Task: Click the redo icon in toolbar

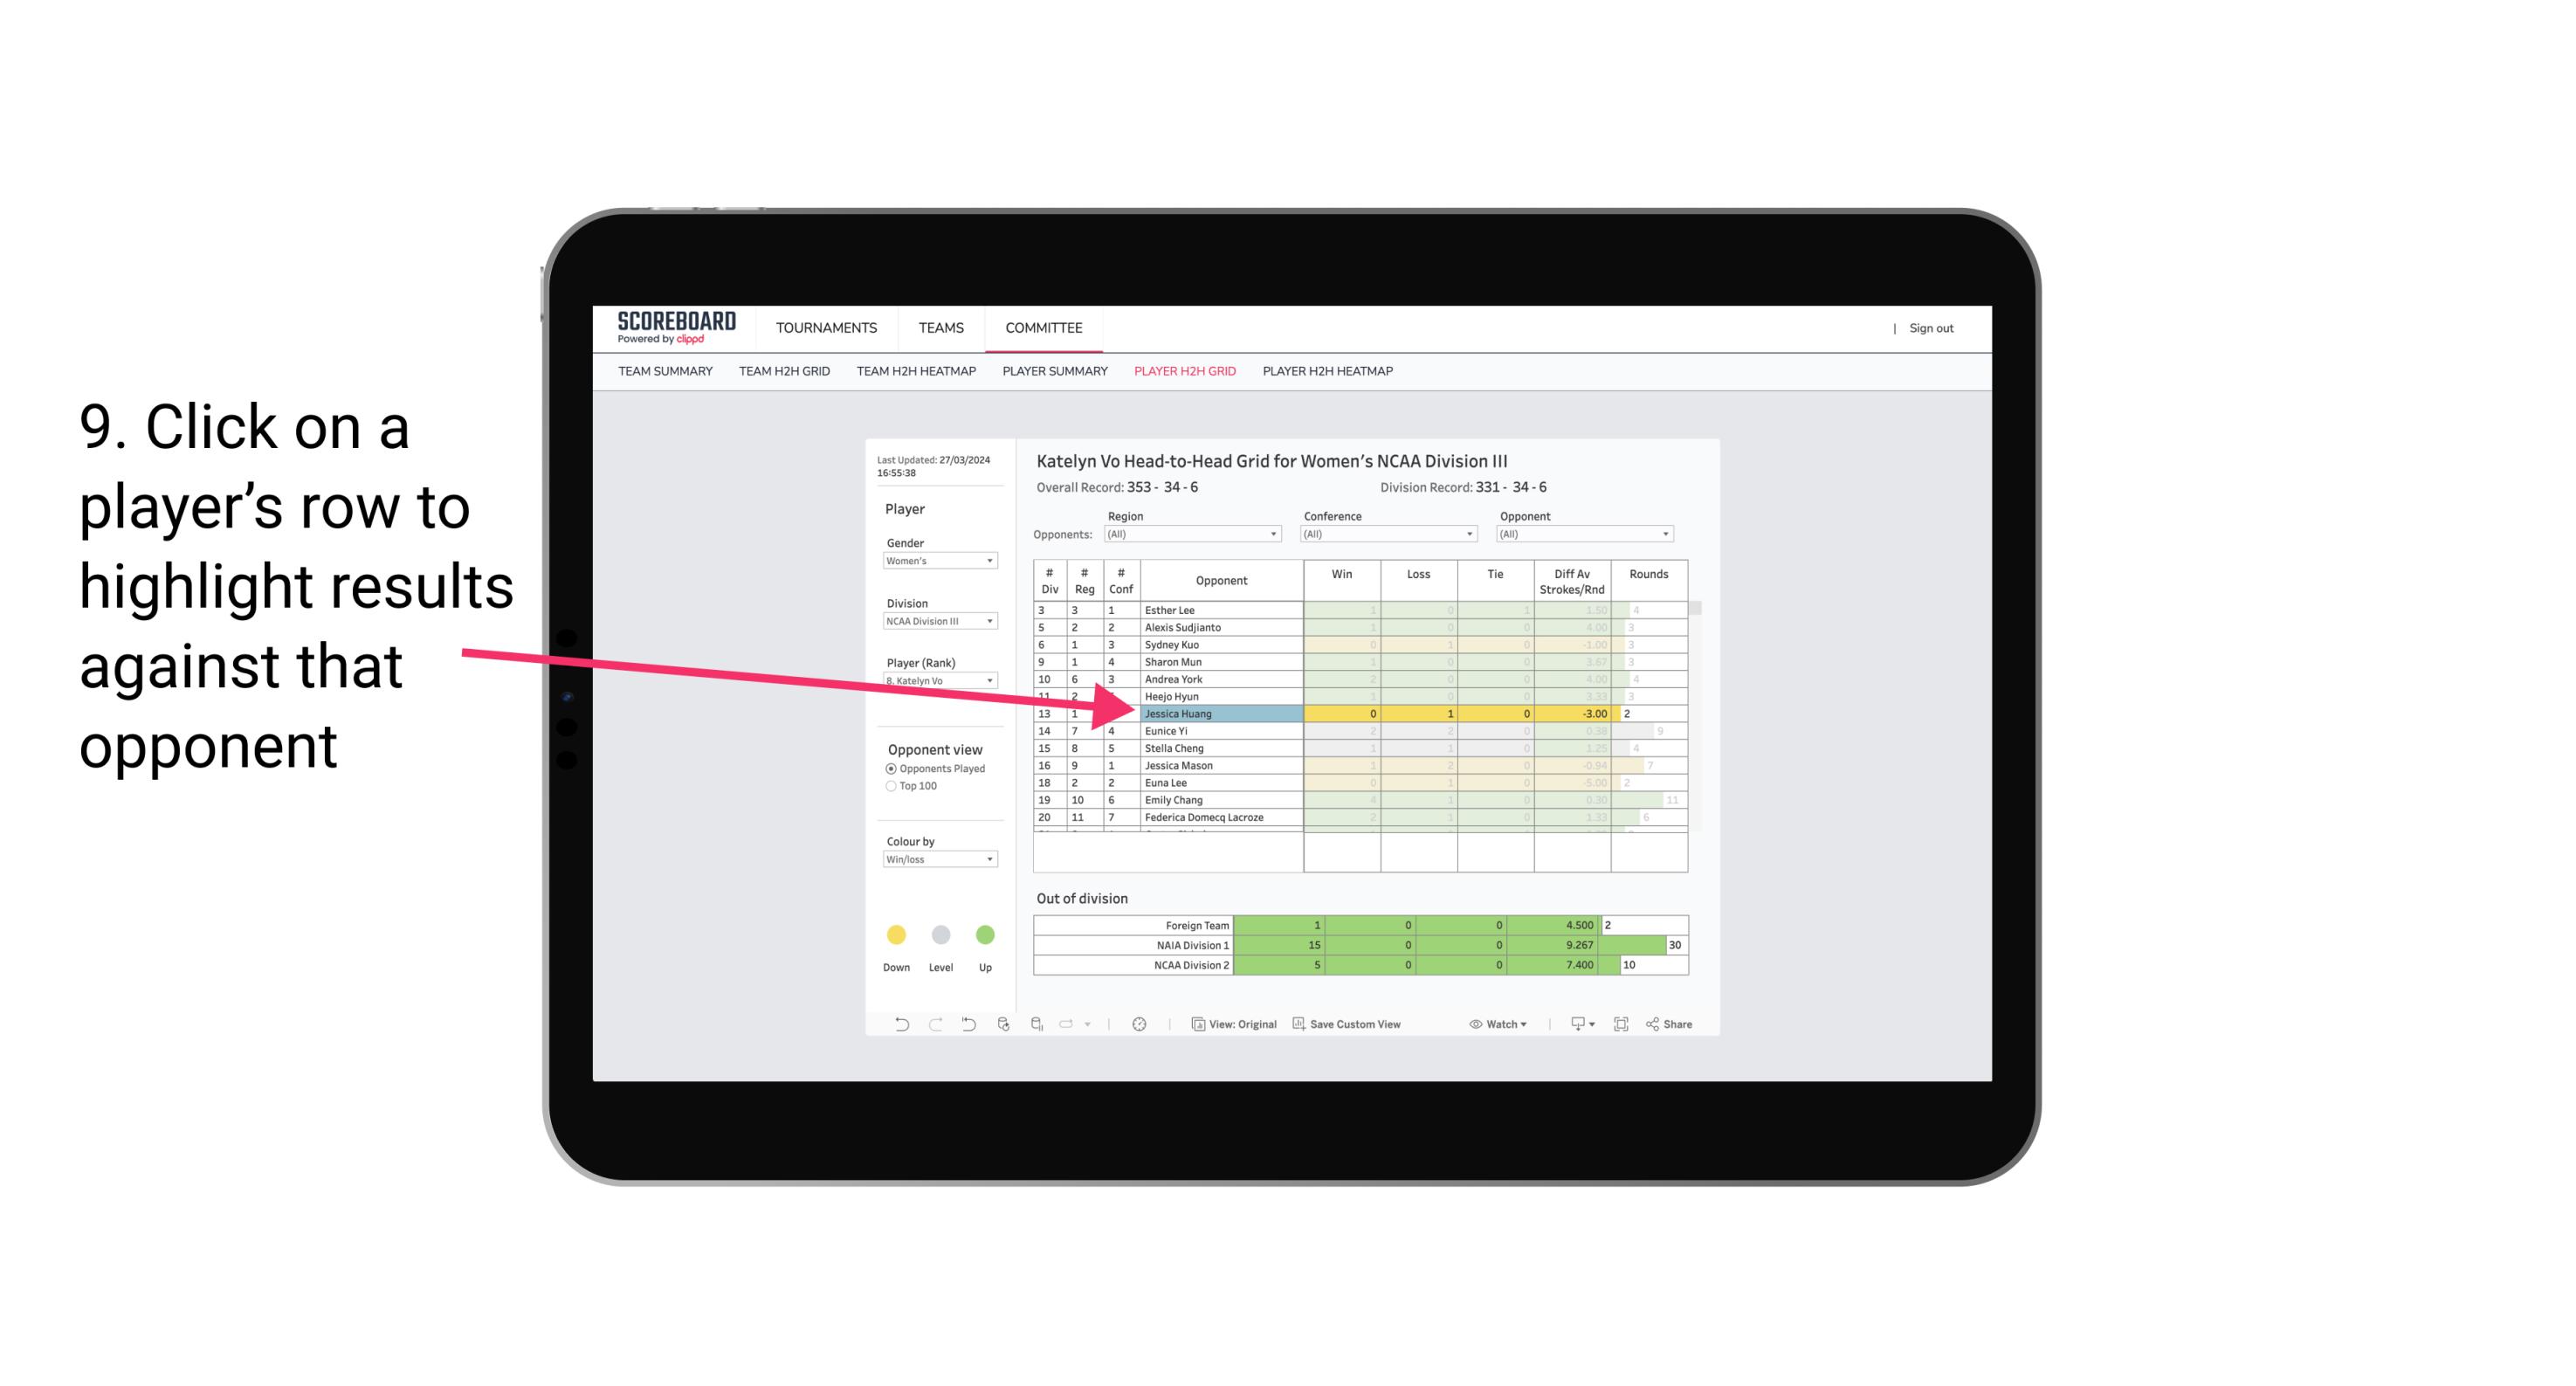Action: (x=933, y=1026)
